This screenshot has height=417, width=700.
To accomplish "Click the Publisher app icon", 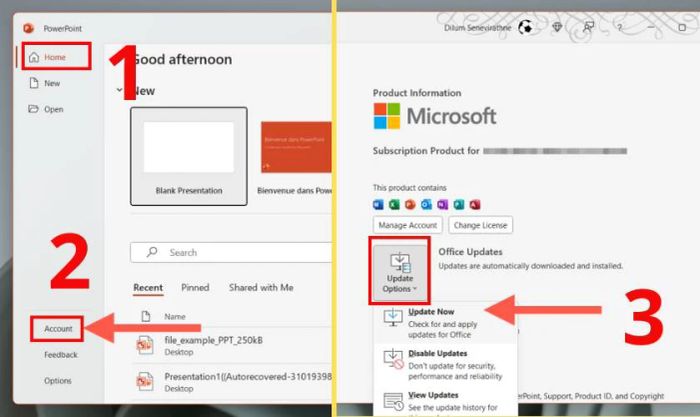I will click(458, 204).
